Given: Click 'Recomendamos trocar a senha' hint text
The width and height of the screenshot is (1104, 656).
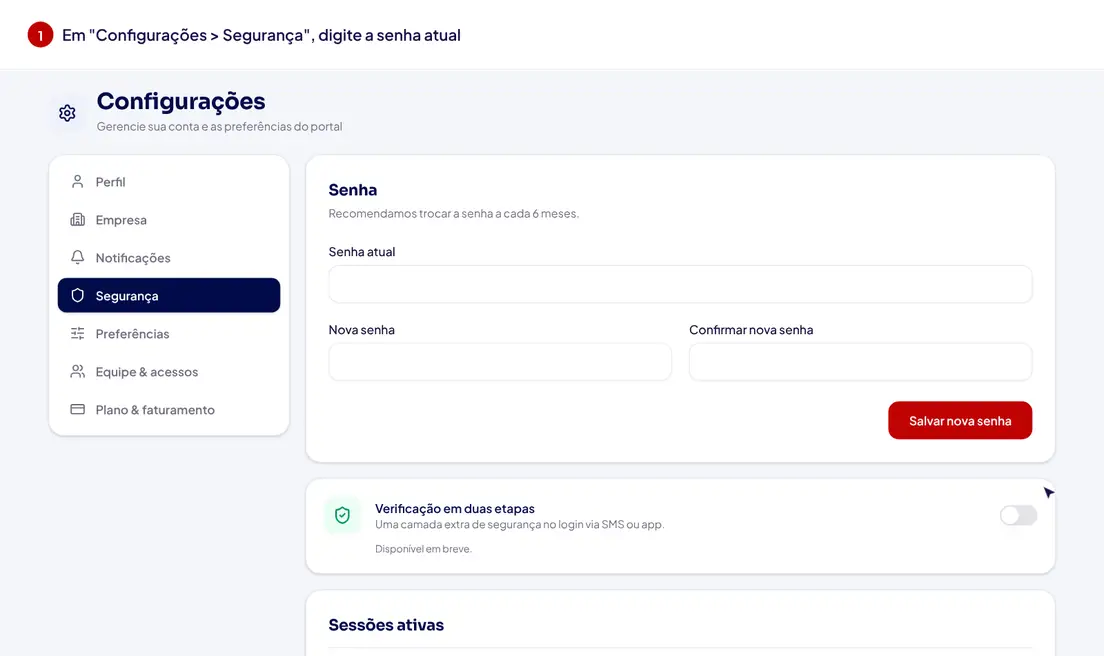Looking at the screenshot, I should click(x=453, y=213).
